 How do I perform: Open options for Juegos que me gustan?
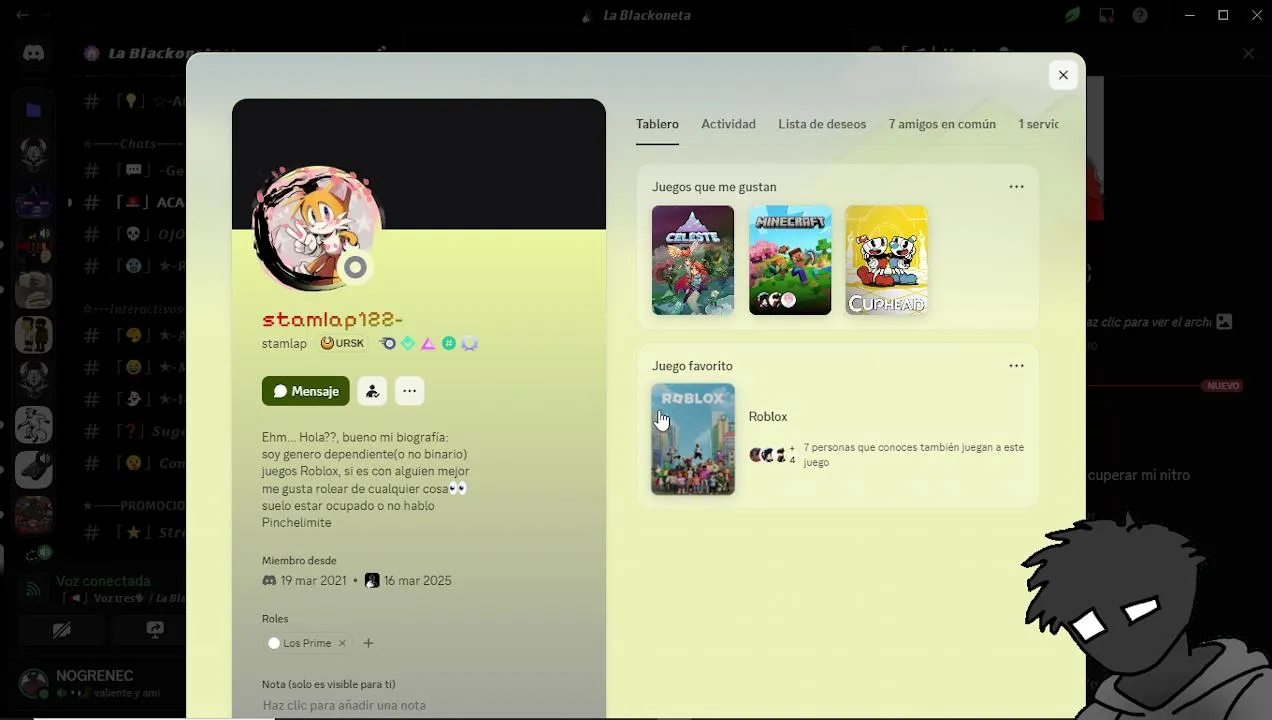(1016, 187)
